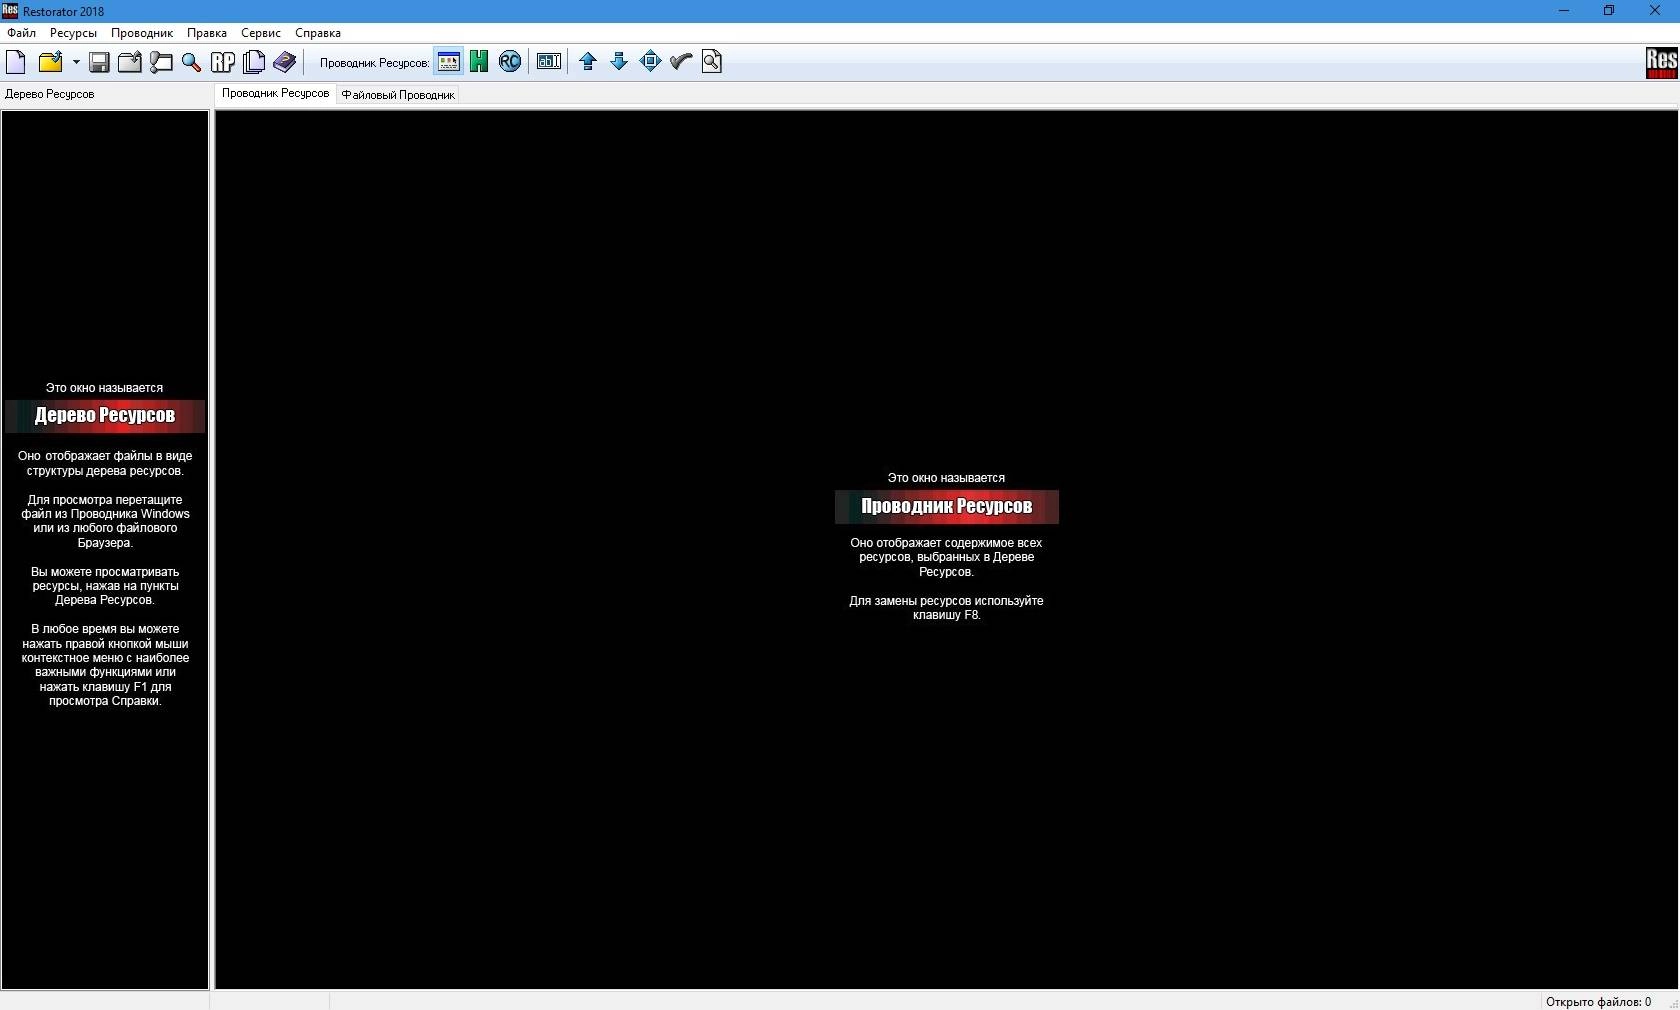This screenshot has height=1010, width=1680.
Task: Open the Справка menu
Action: [x=318, y=33]
